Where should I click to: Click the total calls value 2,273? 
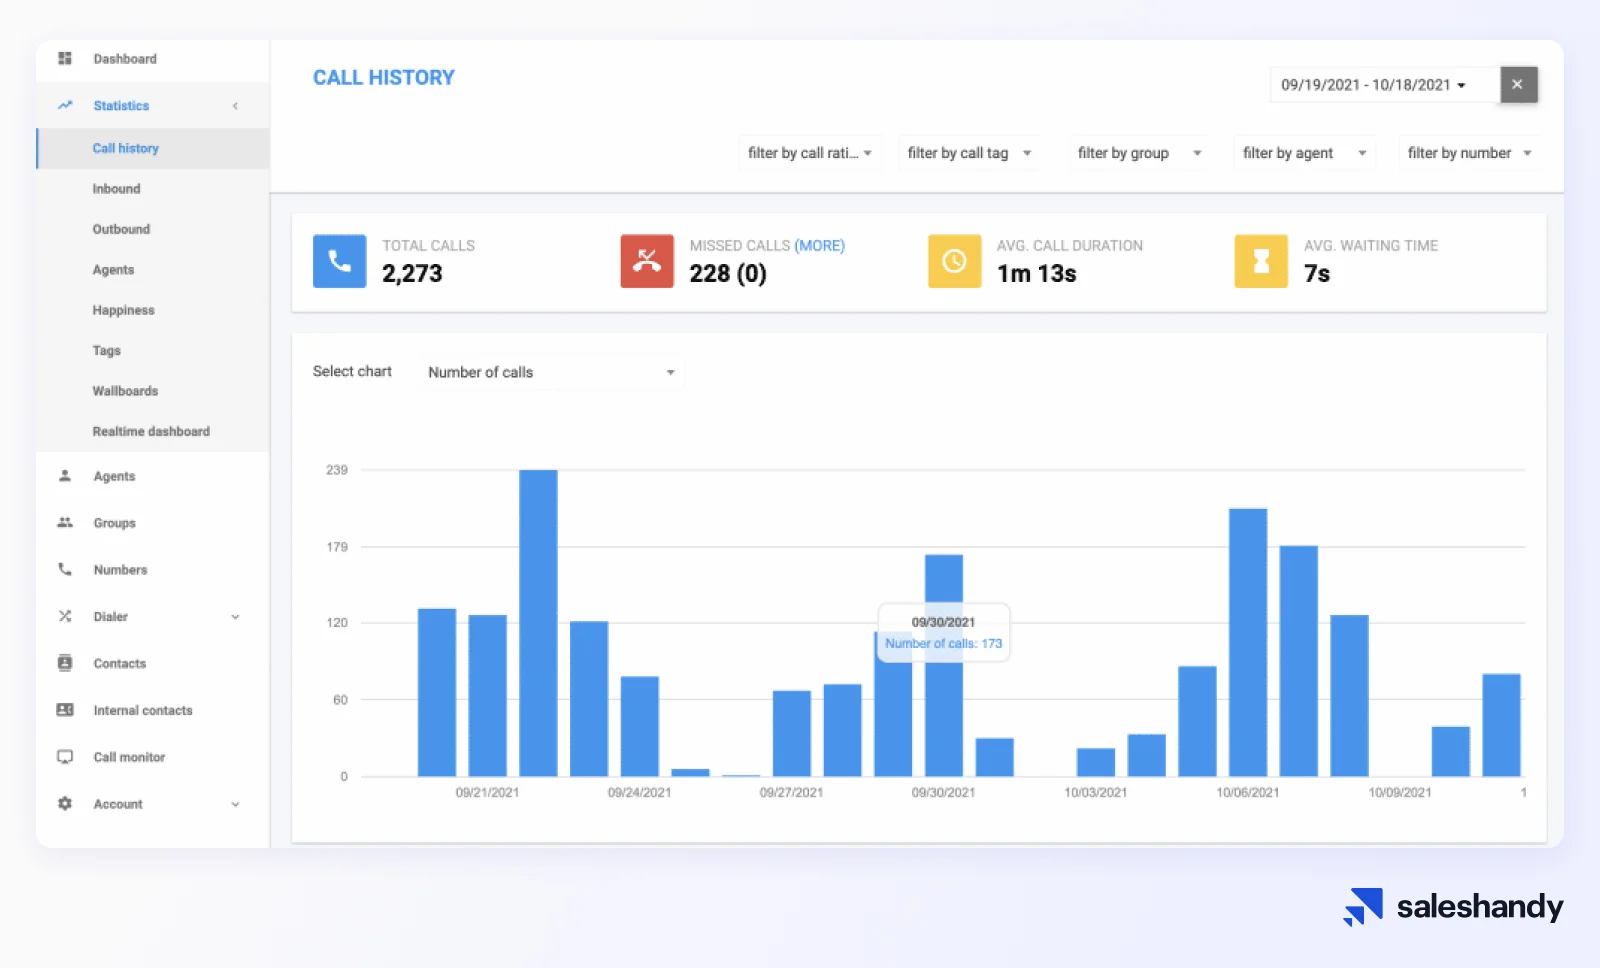click(x=412, y=274)
